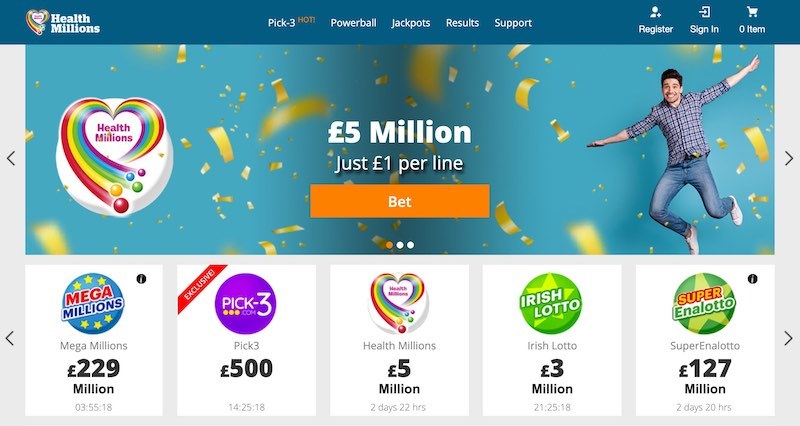Show previous lottery cards with left arrow
This screenshot has height=426, width=800.
(x=10, y=338)
